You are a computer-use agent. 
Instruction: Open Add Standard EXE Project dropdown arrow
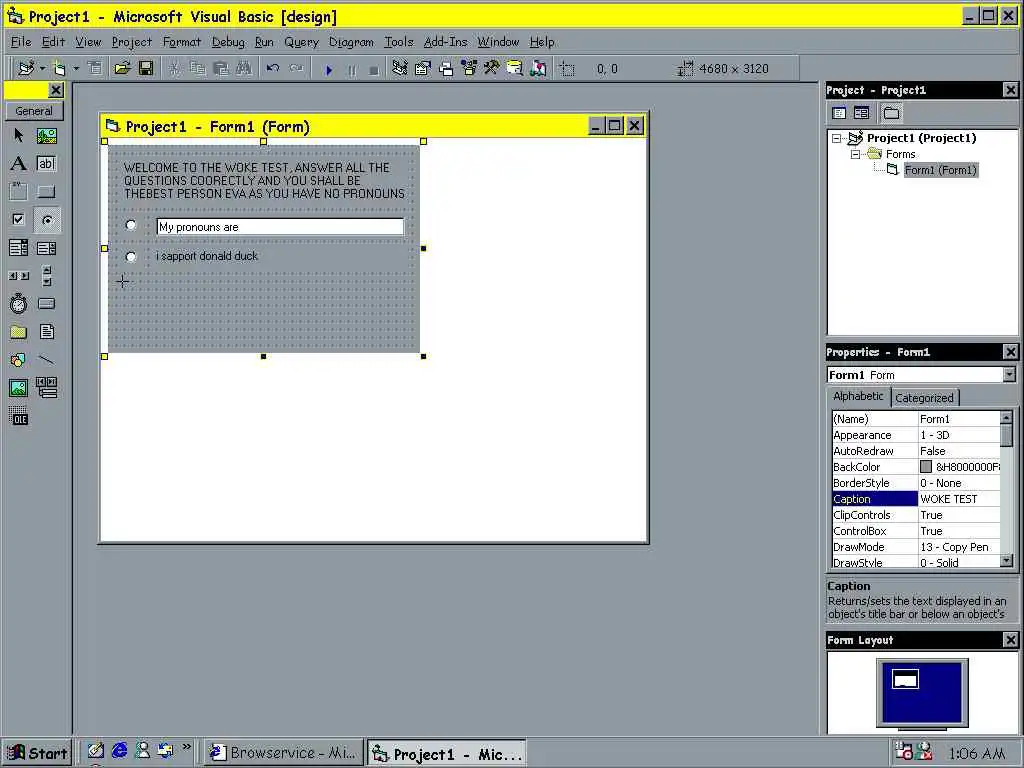(x=42, y=69)
